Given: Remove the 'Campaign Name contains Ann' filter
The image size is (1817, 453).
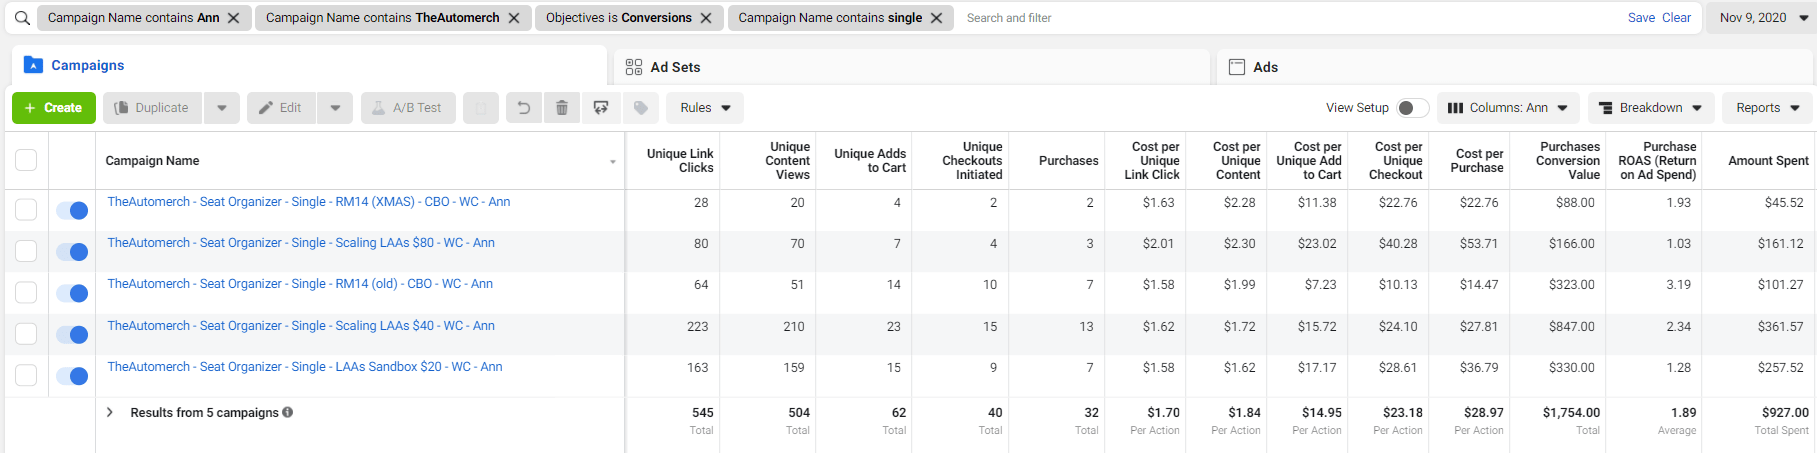Looking at the screenshot, I should [x=233, y=18].
